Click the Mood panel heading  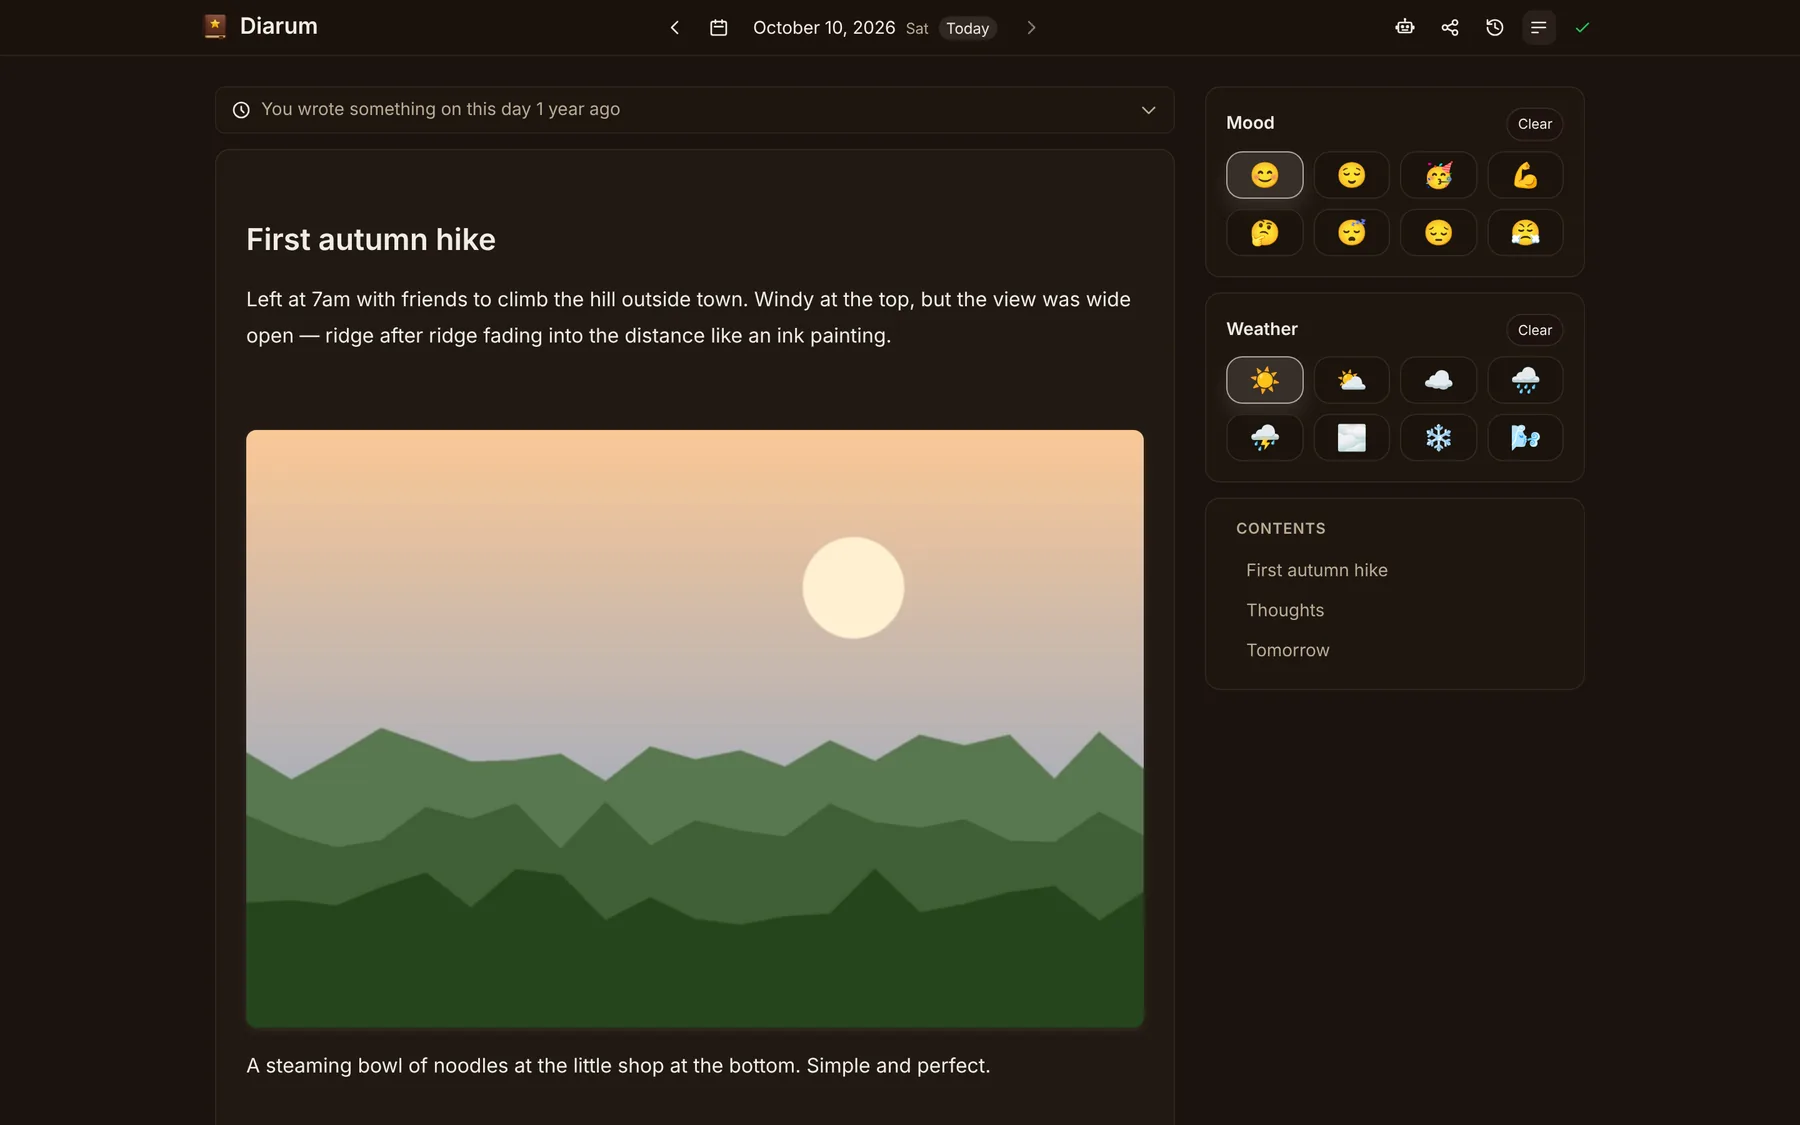[1250, 123]
